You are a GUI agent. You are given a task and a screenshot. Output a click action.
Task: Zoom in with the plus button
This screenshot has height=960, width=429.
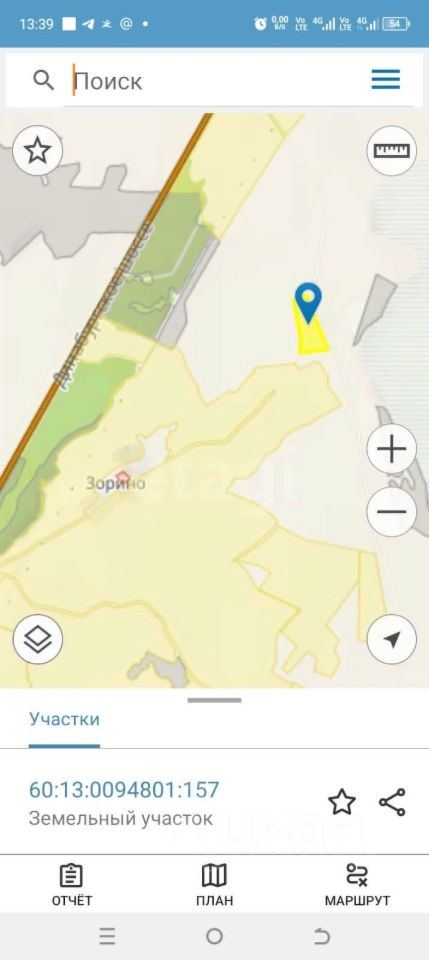pos(392,450)
